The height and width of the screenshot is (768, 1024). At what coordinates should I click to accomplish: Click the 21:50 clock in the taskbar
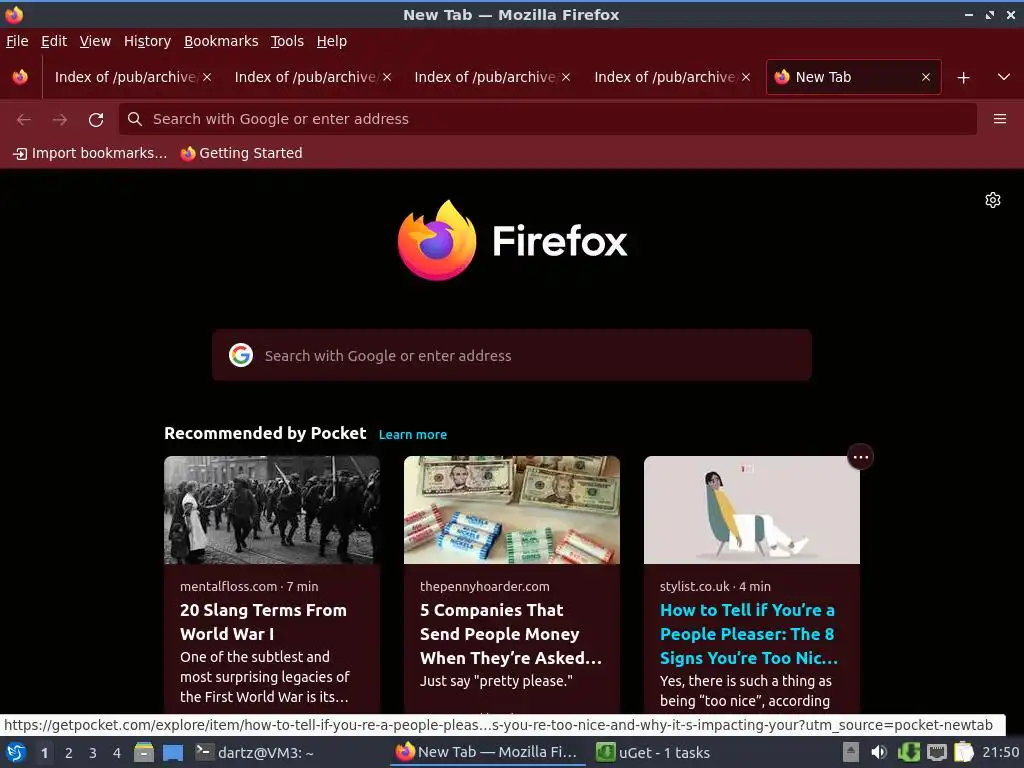pos(1000,752)
